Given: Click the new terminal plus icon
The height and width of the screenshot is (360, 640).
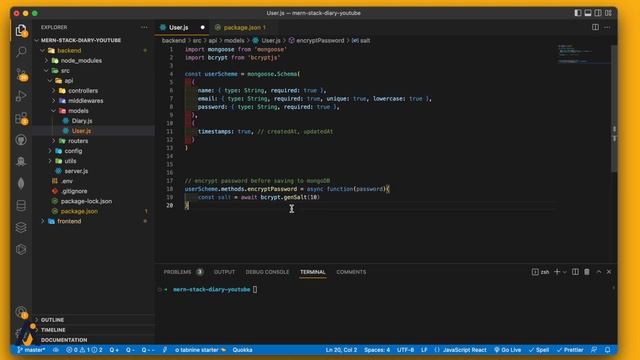Looking at the screenshot, I should (557, 272).
